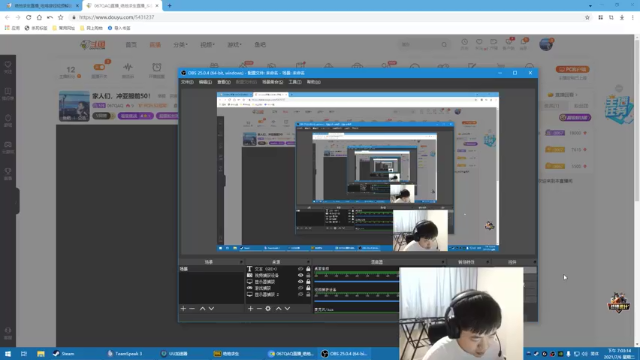The width and height of the screenshot is (640, 360).
Task: Toggle lock on the video capture device source
Action: [x=308, y=275]
